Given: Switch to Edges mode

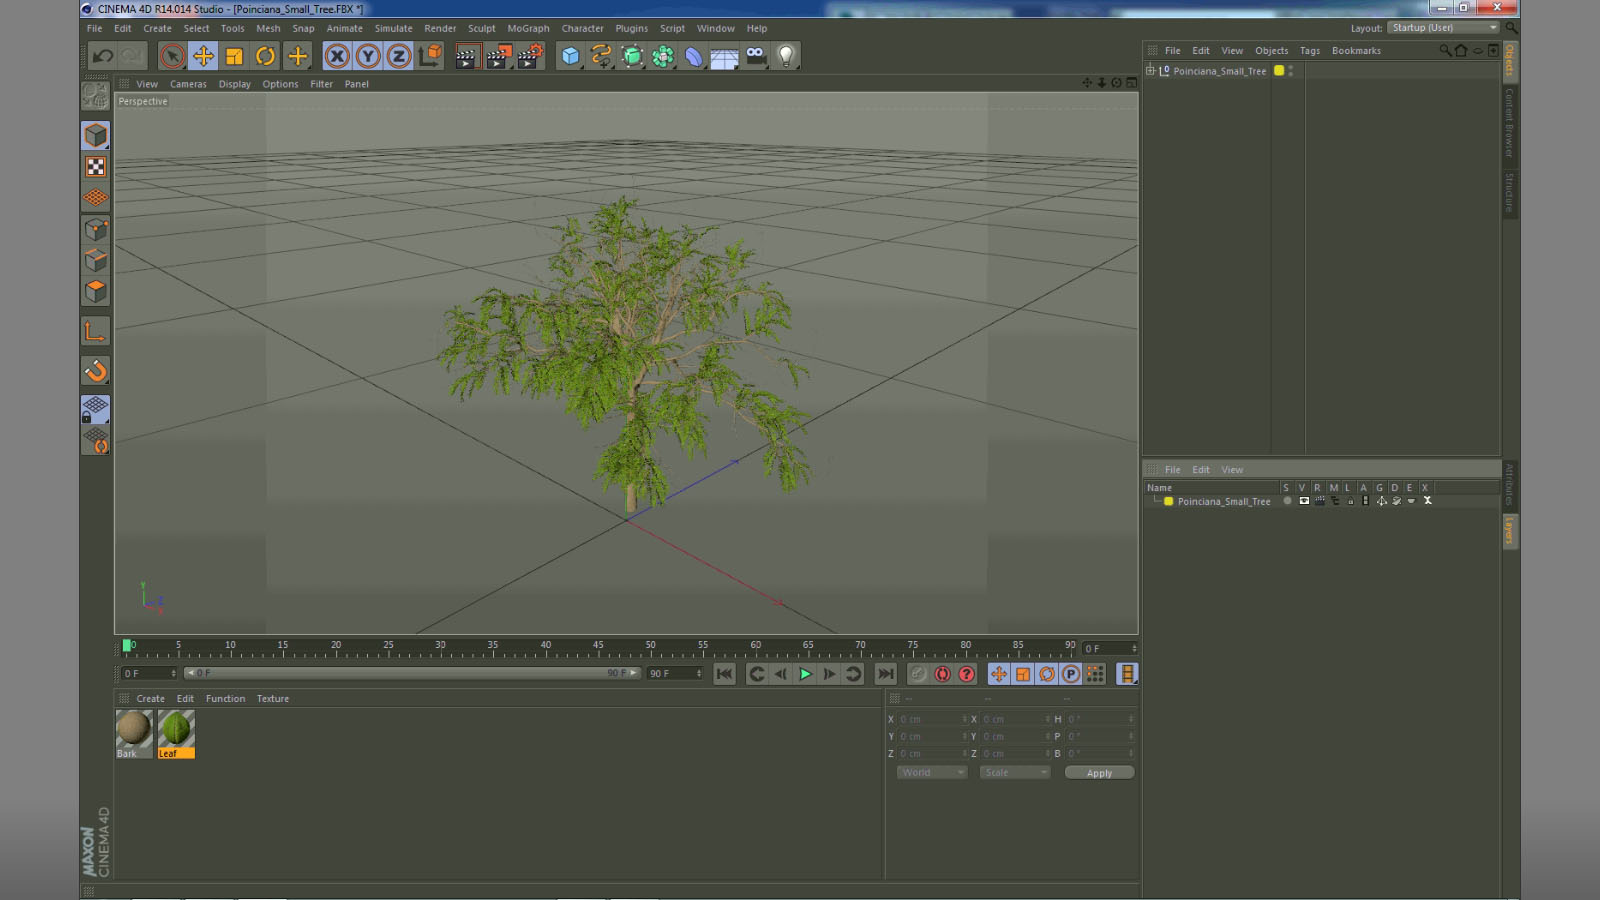Looking at the screenshot, I should pos(96,261).
